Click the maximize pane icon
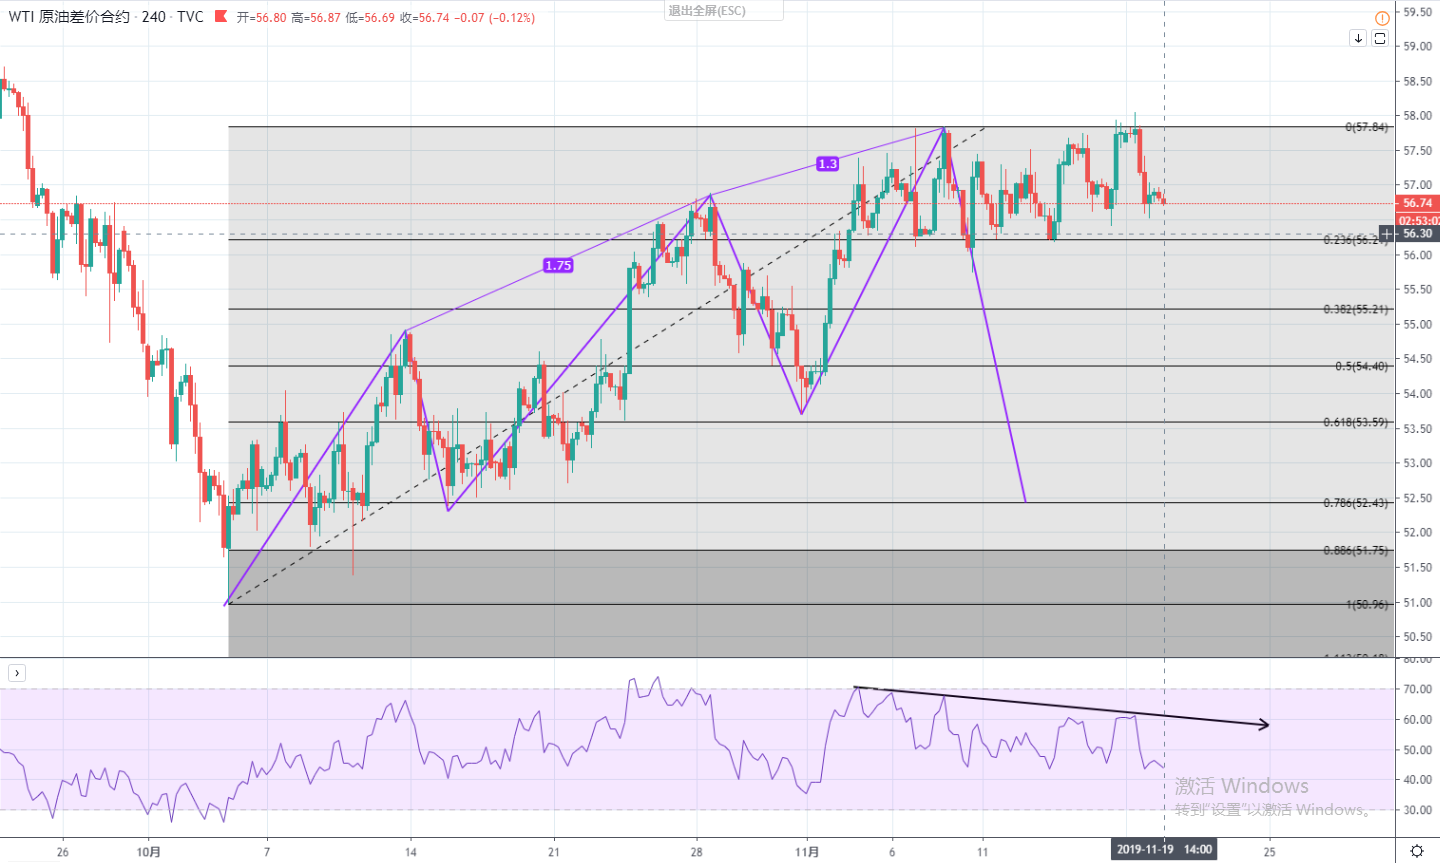1440x863 pixels. click(x=1380, y=38)
